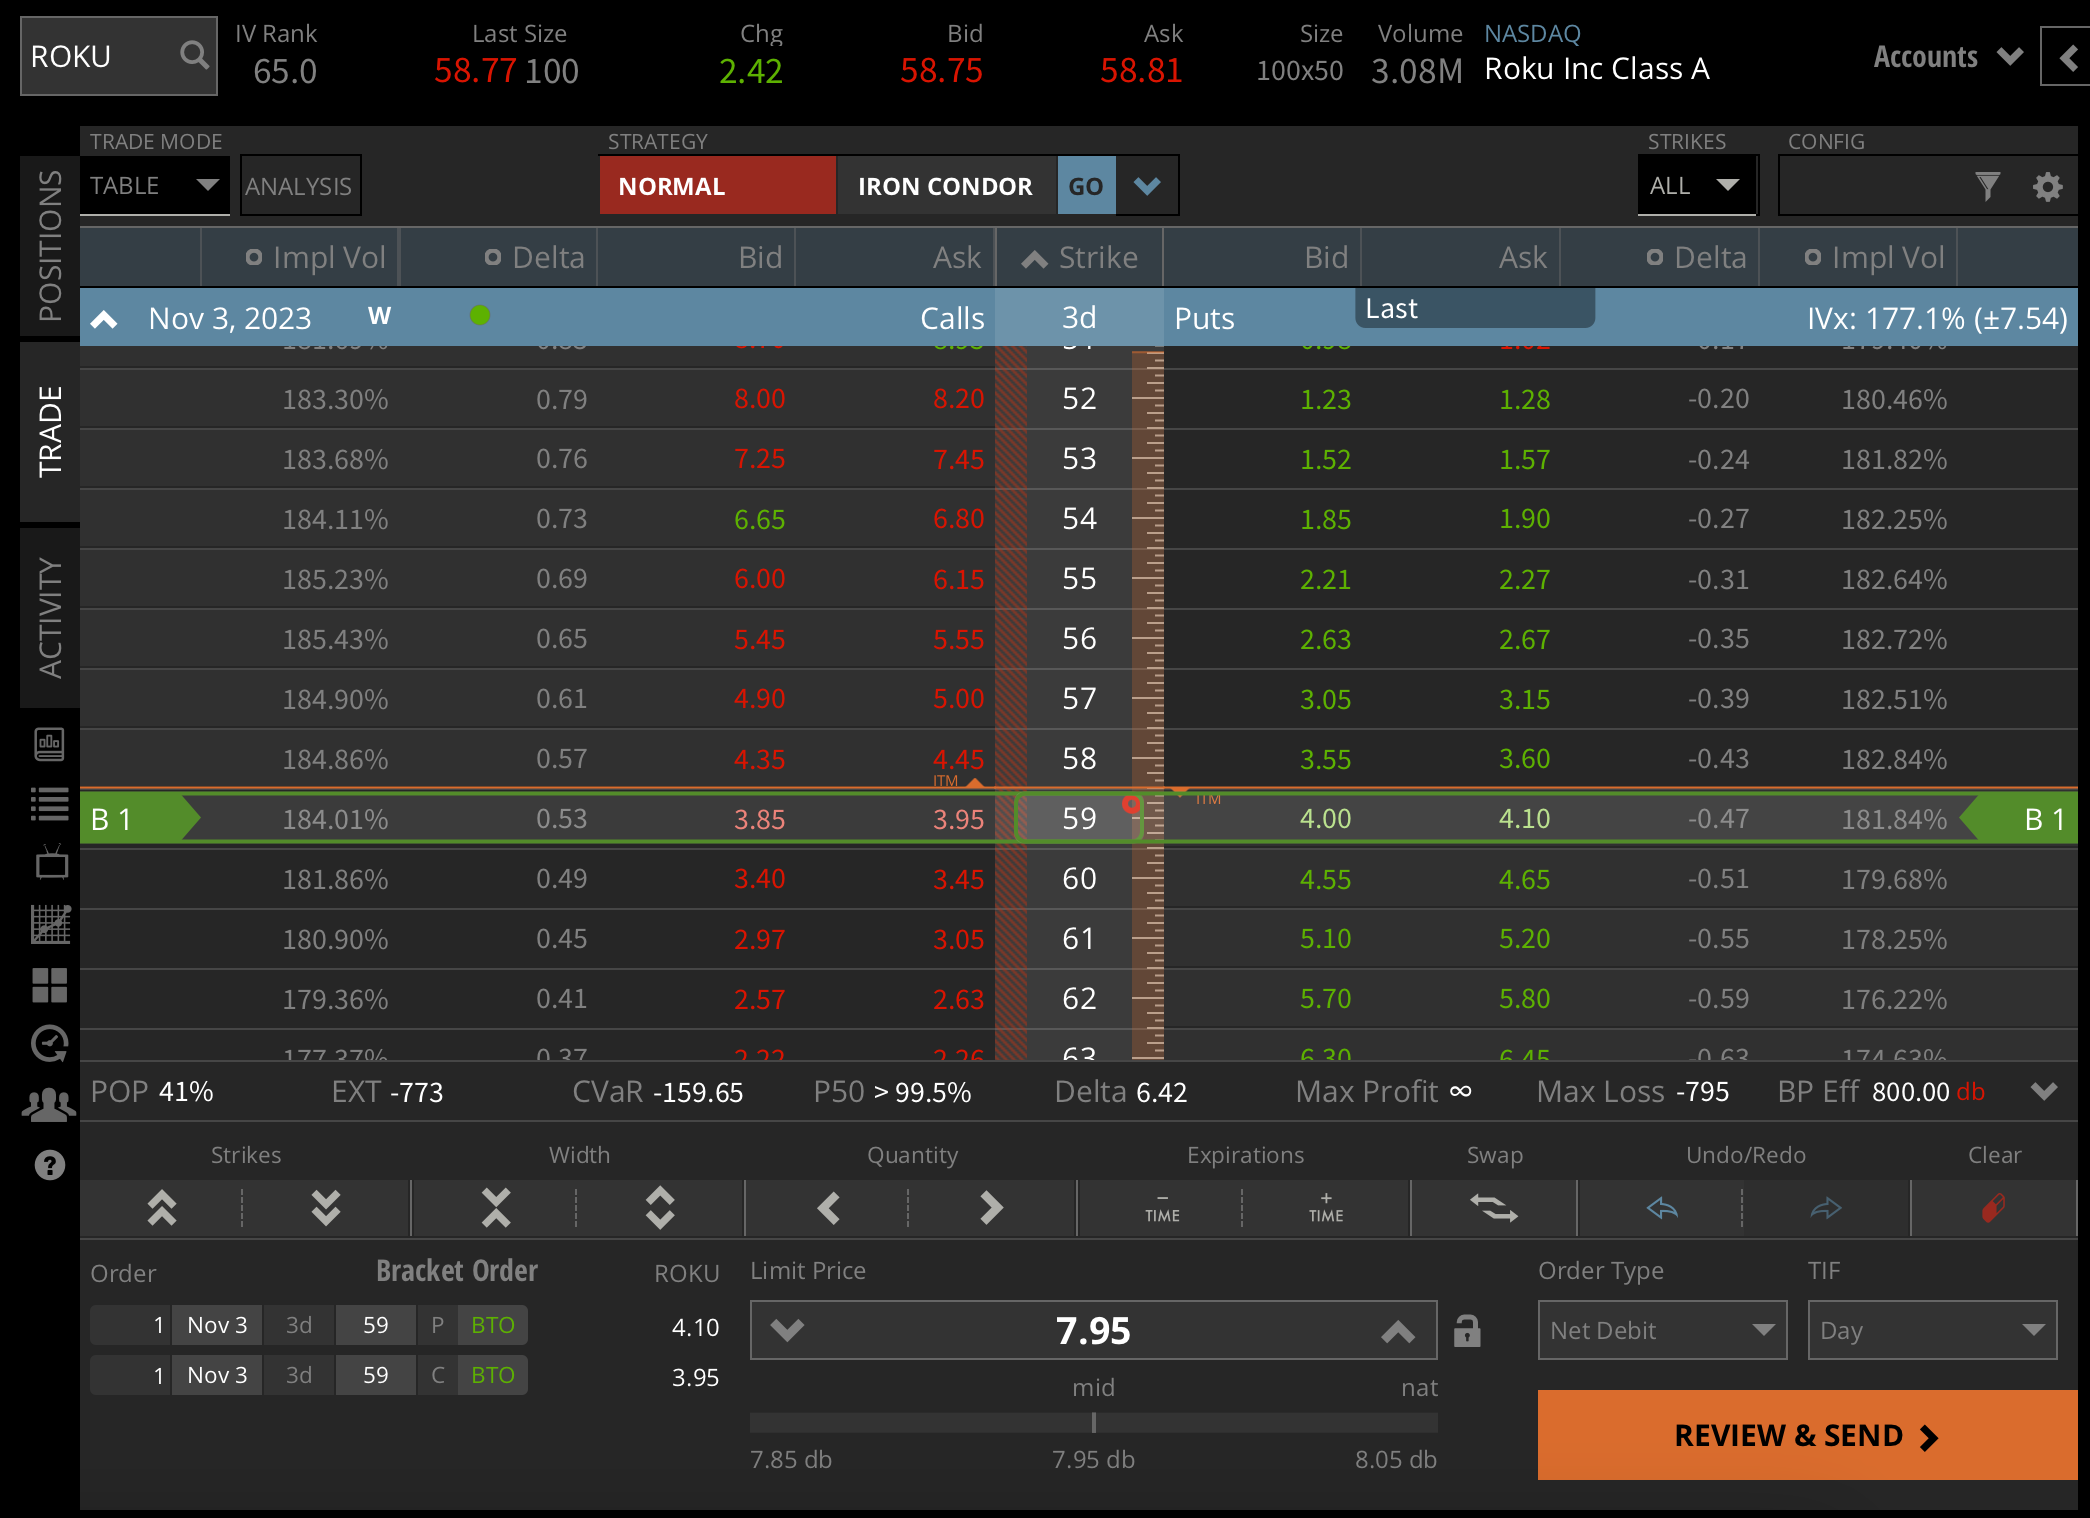Click the help question mark icon
The width and height of the screenshot is (2090, 1518).
point(50,1165)
